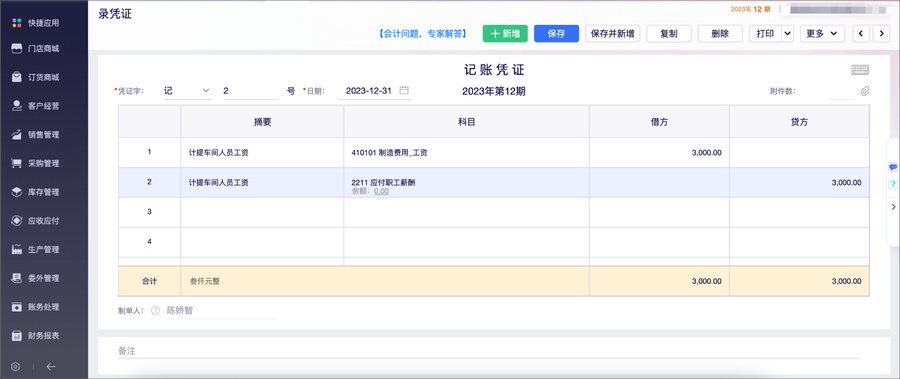This screenshot has height=379, width=900.
Task: Click the 复制 button
Action: (x=669, y=33)
